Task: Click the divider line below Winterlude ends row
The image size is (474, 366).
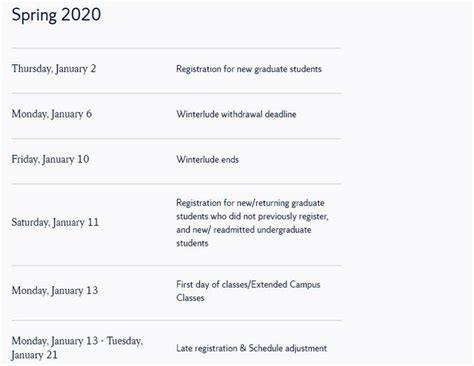Action: click(x=177, y=184)
